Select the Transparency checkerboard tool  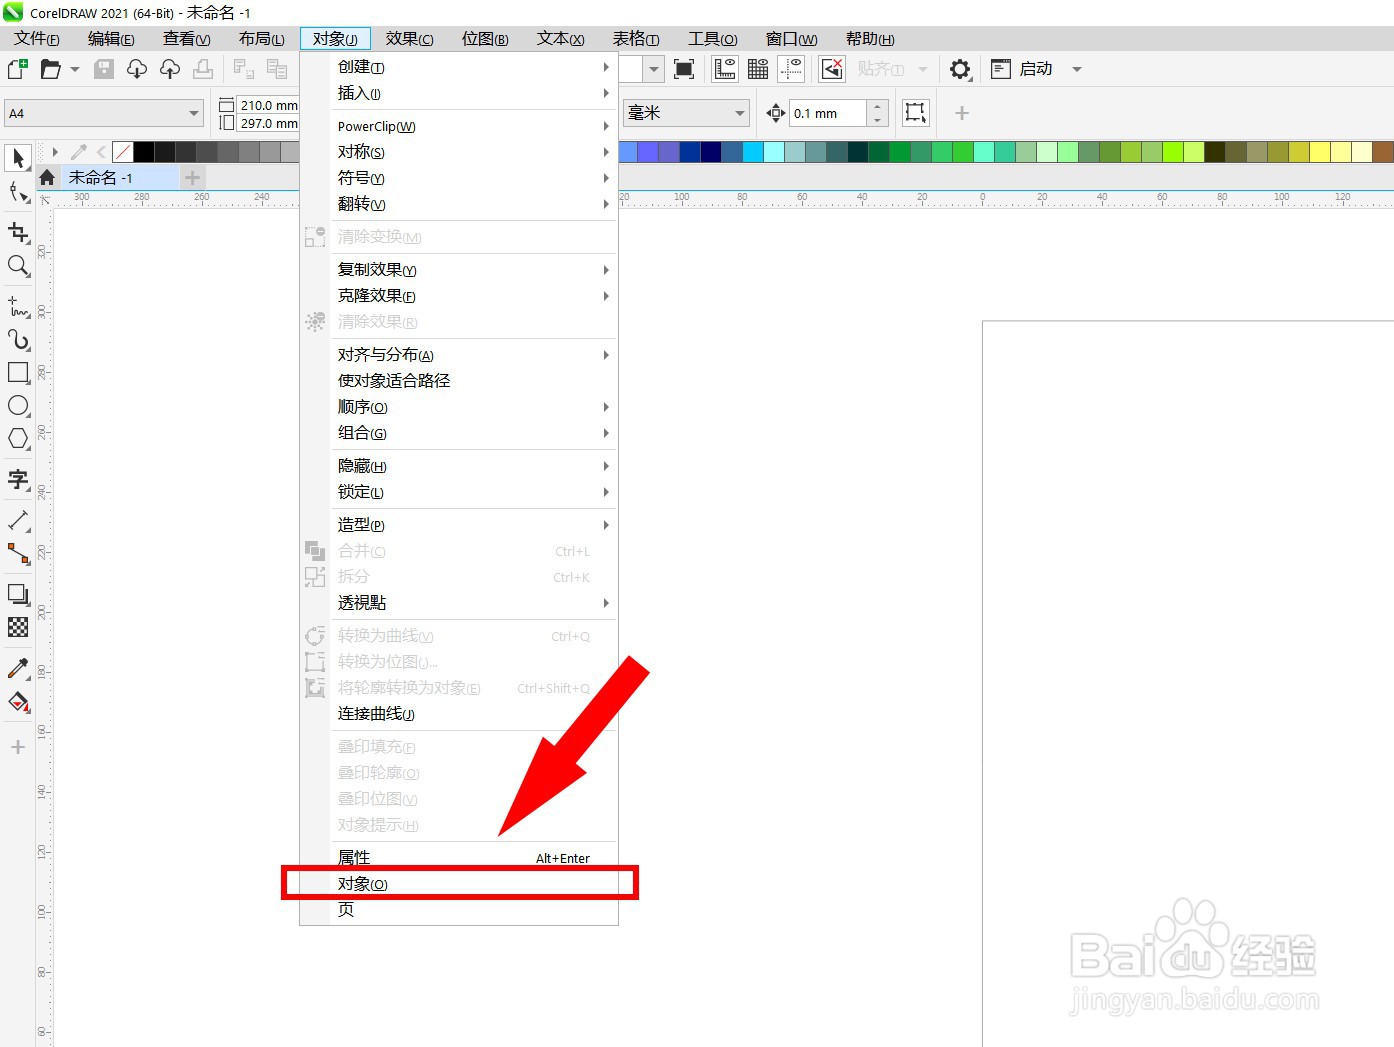pos(18,627)
